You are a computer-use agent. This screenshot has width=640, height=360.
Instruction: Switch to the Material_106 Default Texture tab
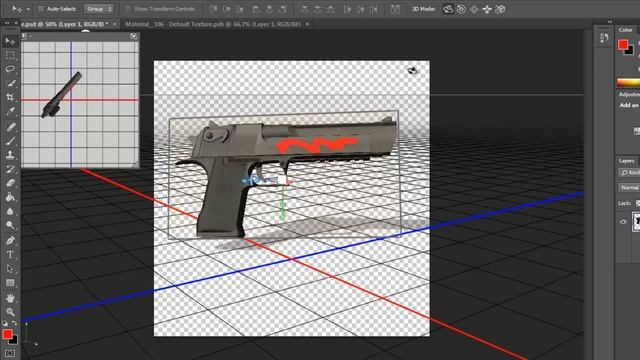click(213, 24)
